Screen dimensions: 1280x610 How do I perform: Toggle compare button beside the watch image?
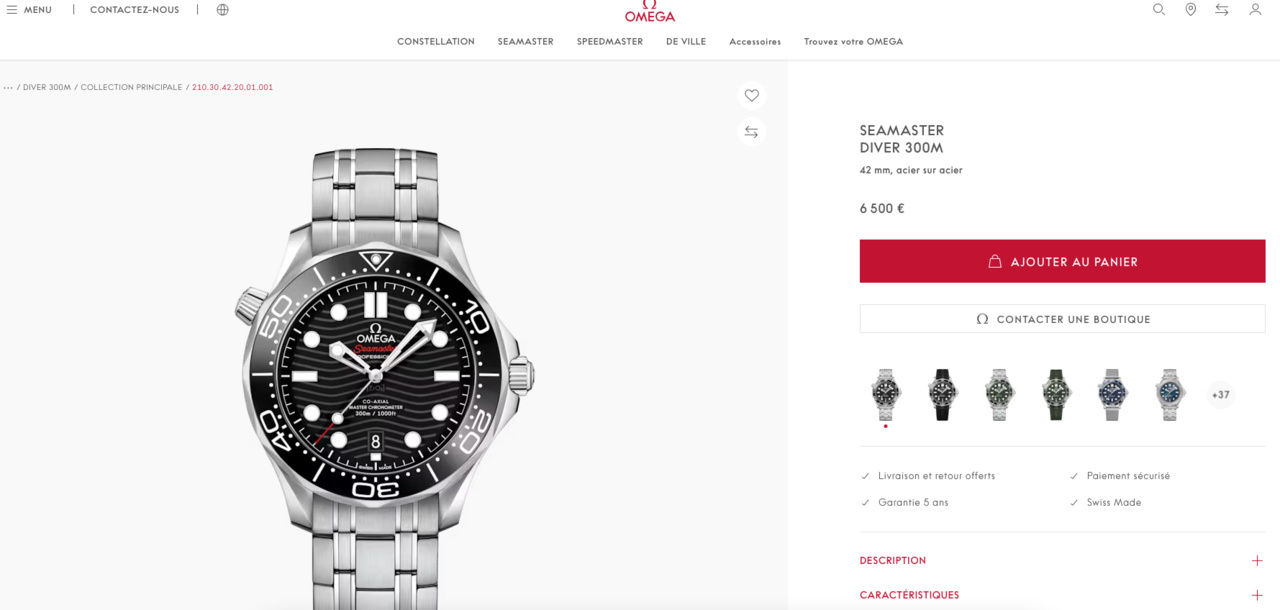pyautogui.click(x=752, y=132)
